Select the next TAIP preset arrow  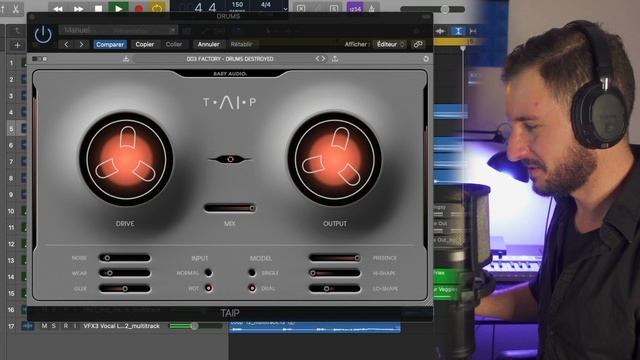[x=323, y=59]
